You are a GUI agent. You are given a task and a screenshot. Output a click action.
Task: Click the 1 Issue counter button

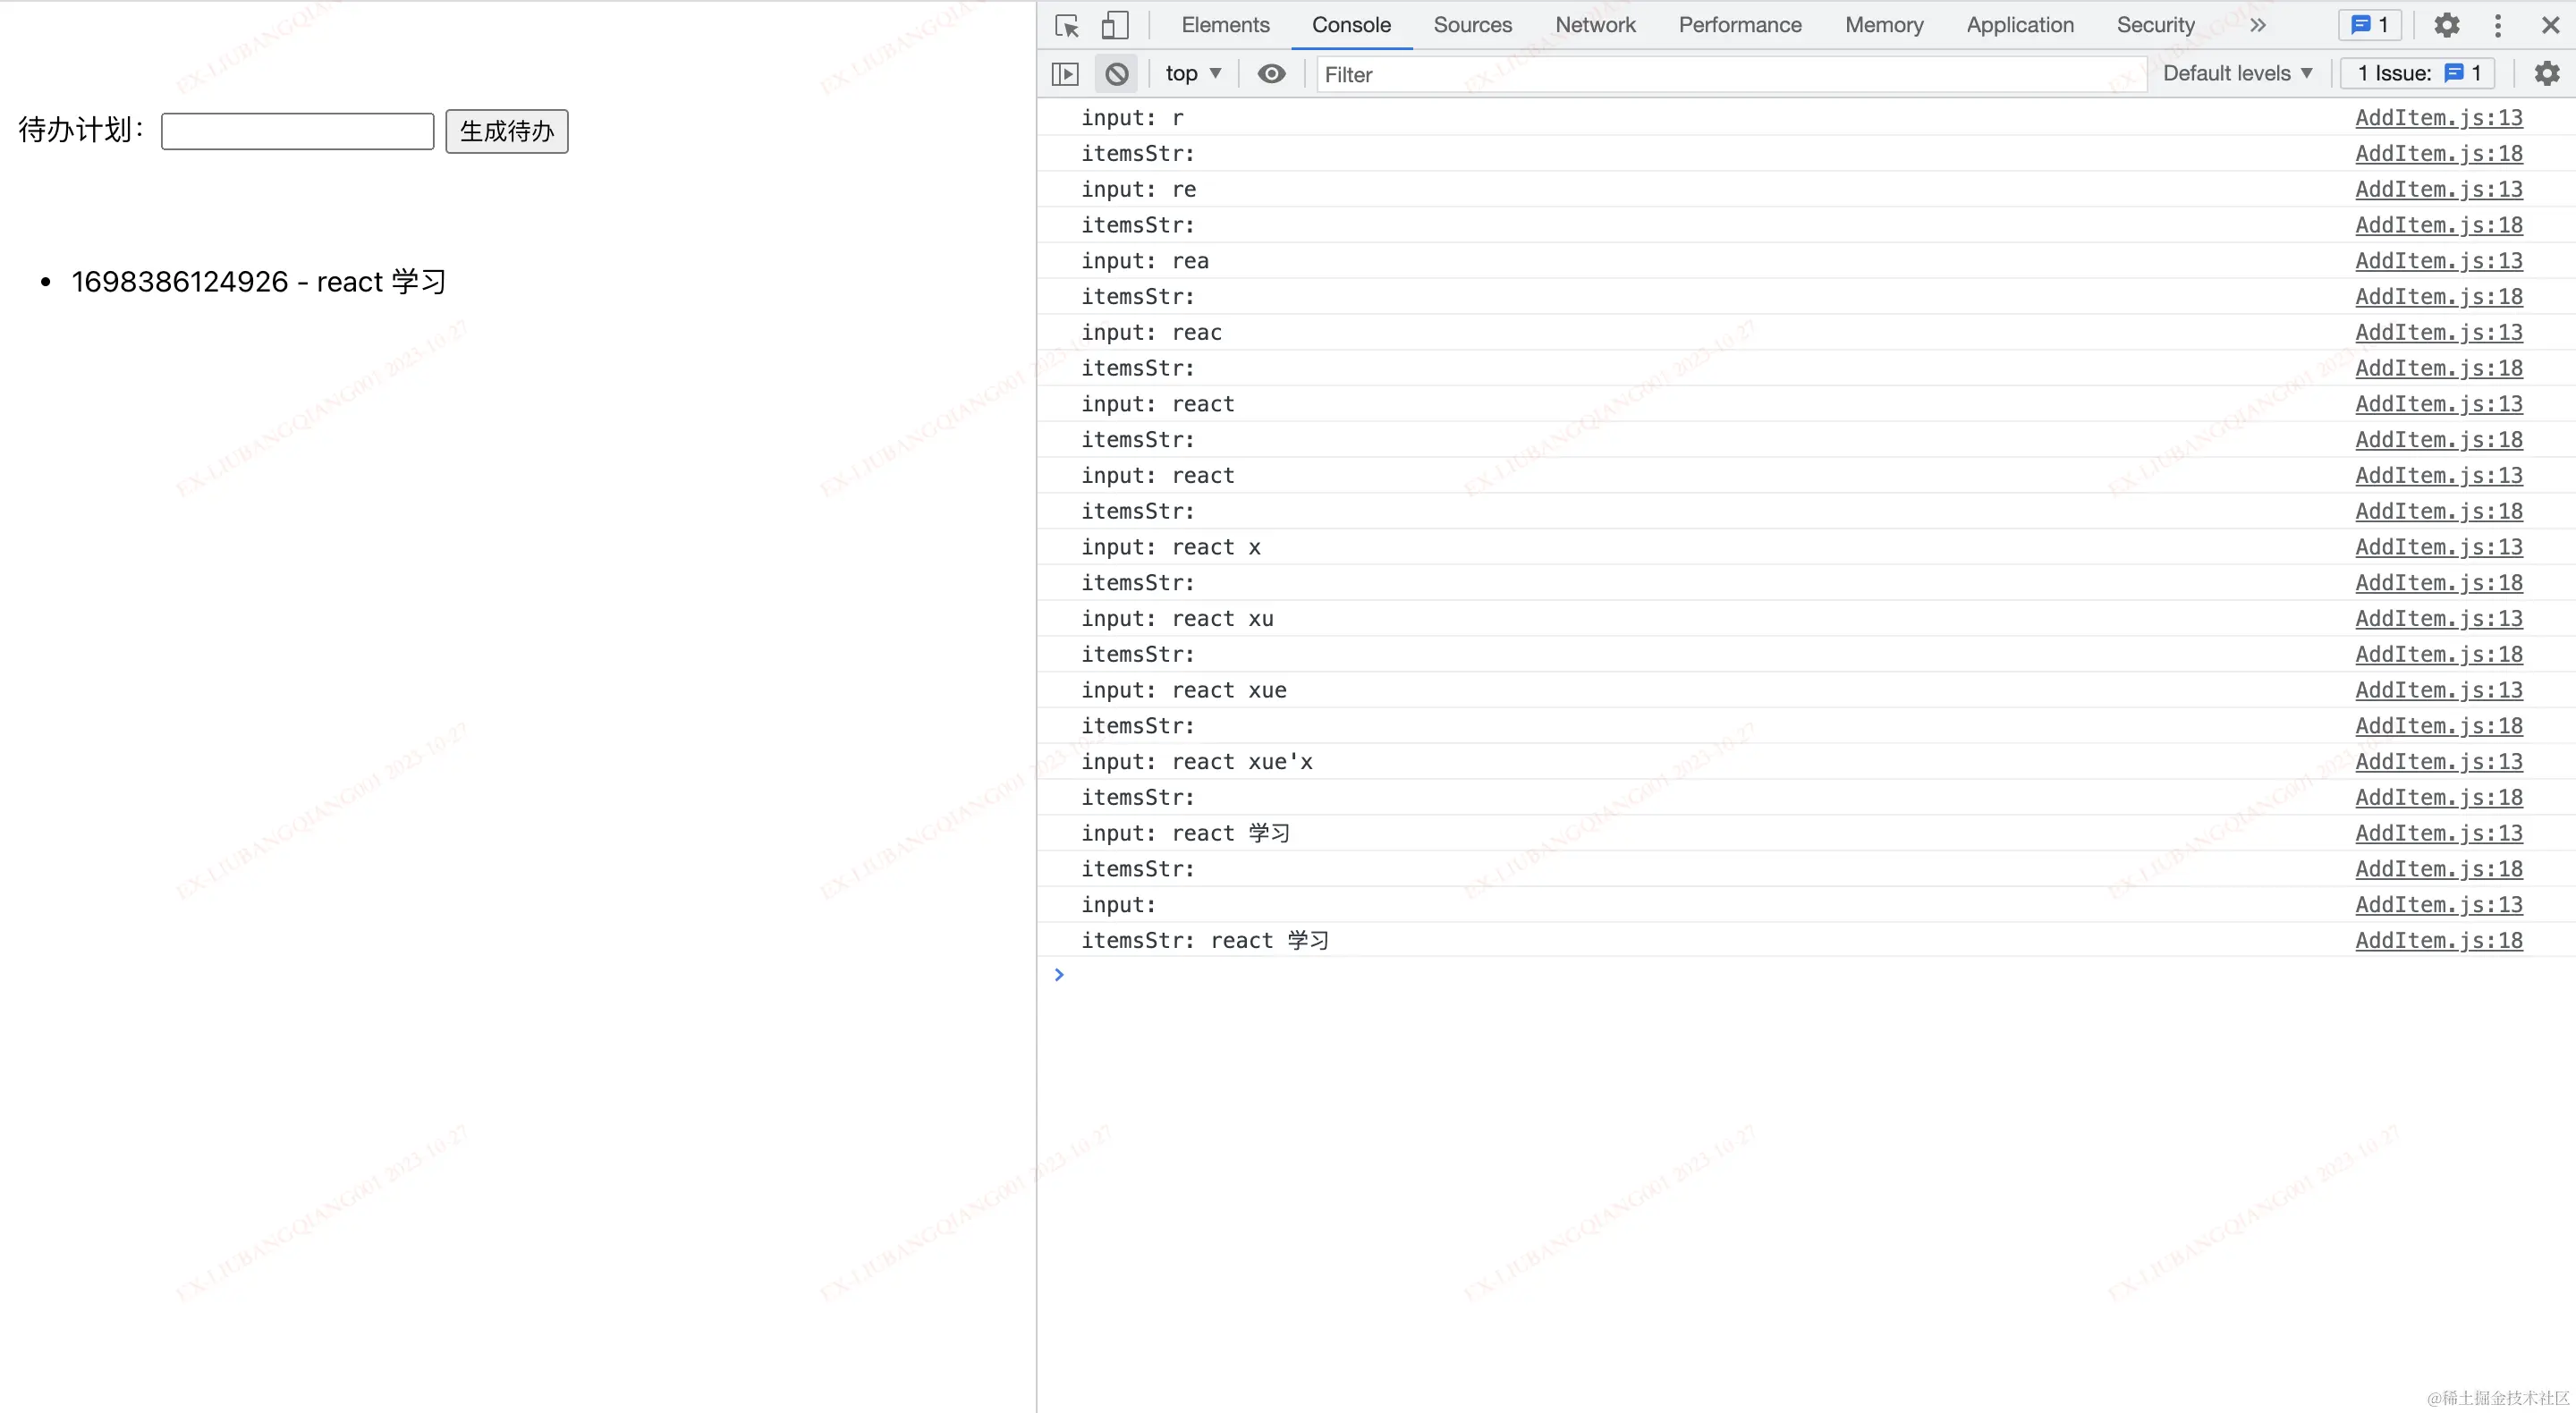pyautogui.click(x=2418, y=74)
